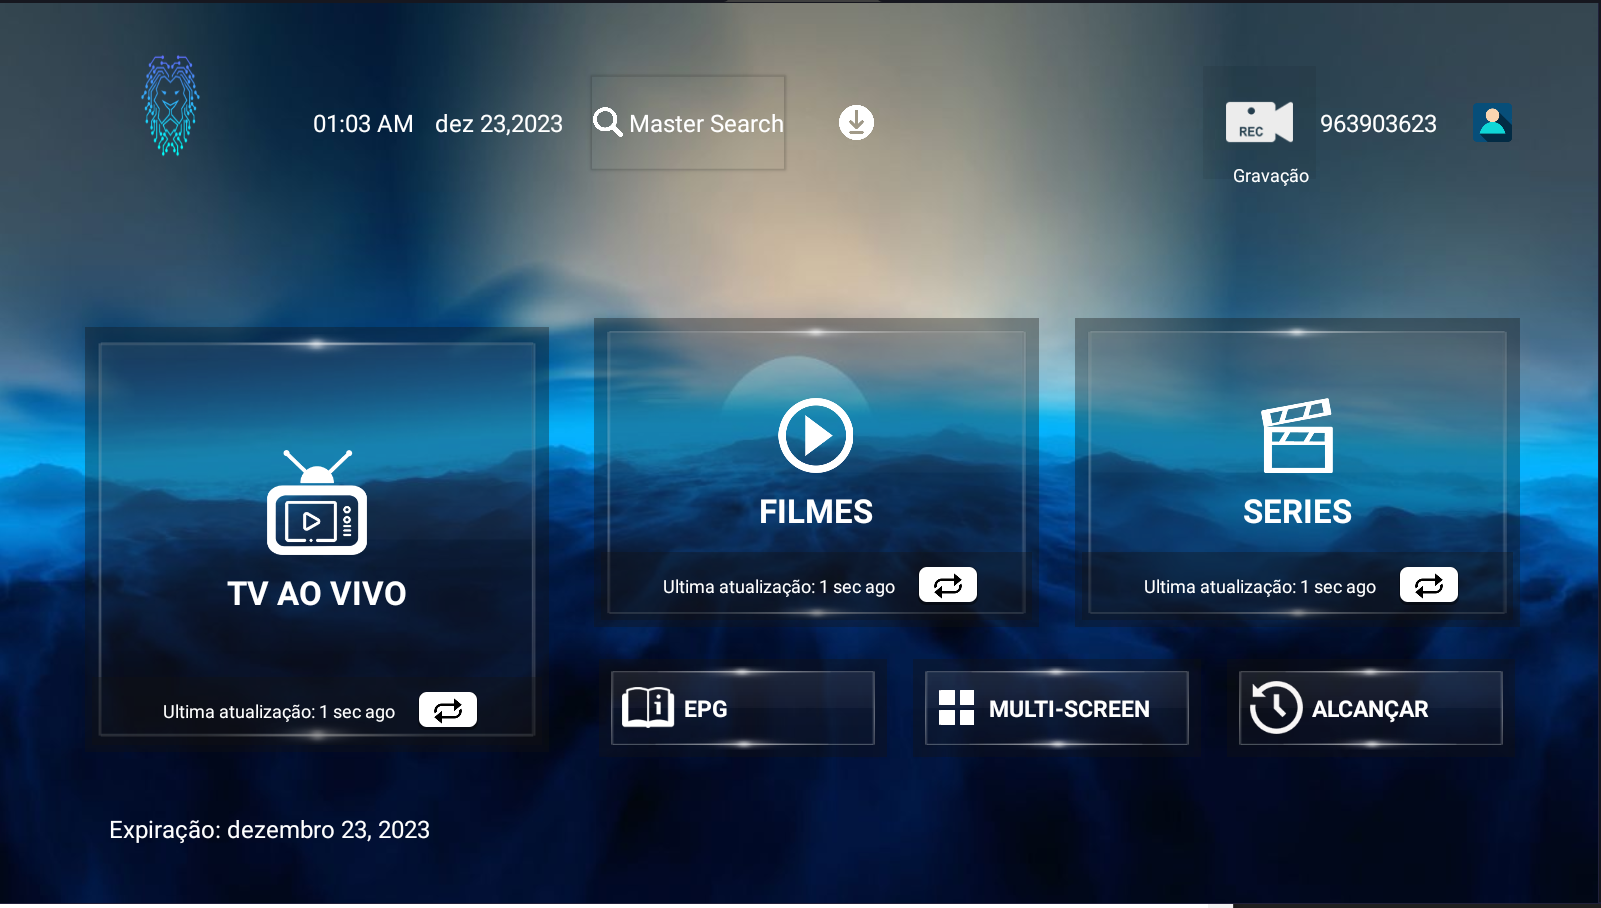Open the ALCANÇAR catch-up button
This screenshot has width=1601, height=908.
tap(1370, 708)
